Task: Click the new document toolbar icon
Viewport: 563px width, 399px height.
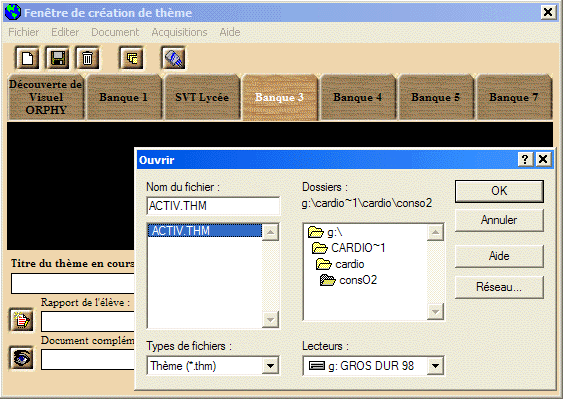Action: pos(27,58)
